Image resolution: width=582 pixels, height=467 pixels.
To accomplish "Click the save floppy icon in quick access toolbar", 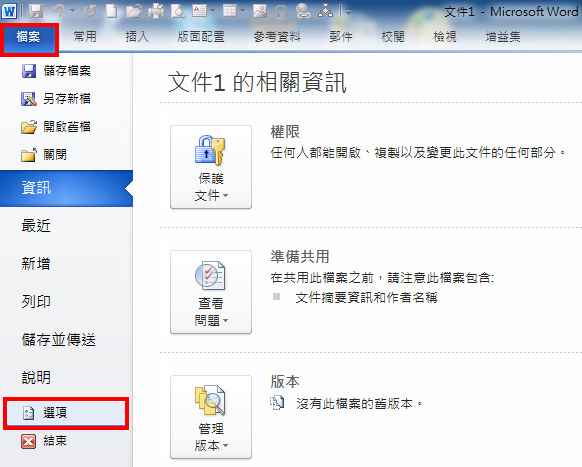I will point(36,11).
